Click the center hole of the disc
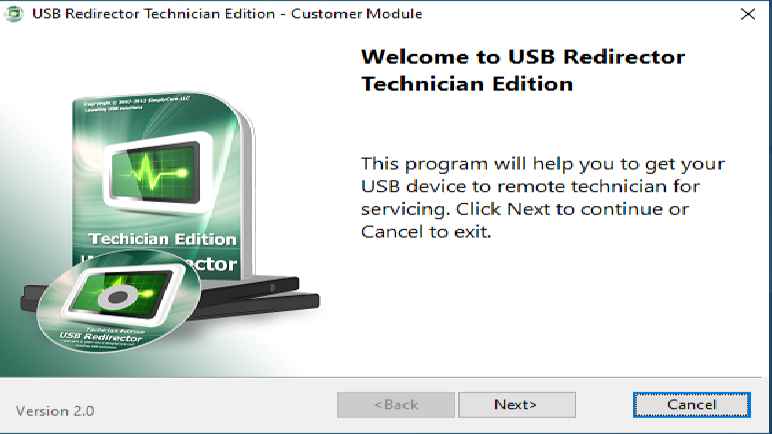772x434 pixels. [119, 297]
